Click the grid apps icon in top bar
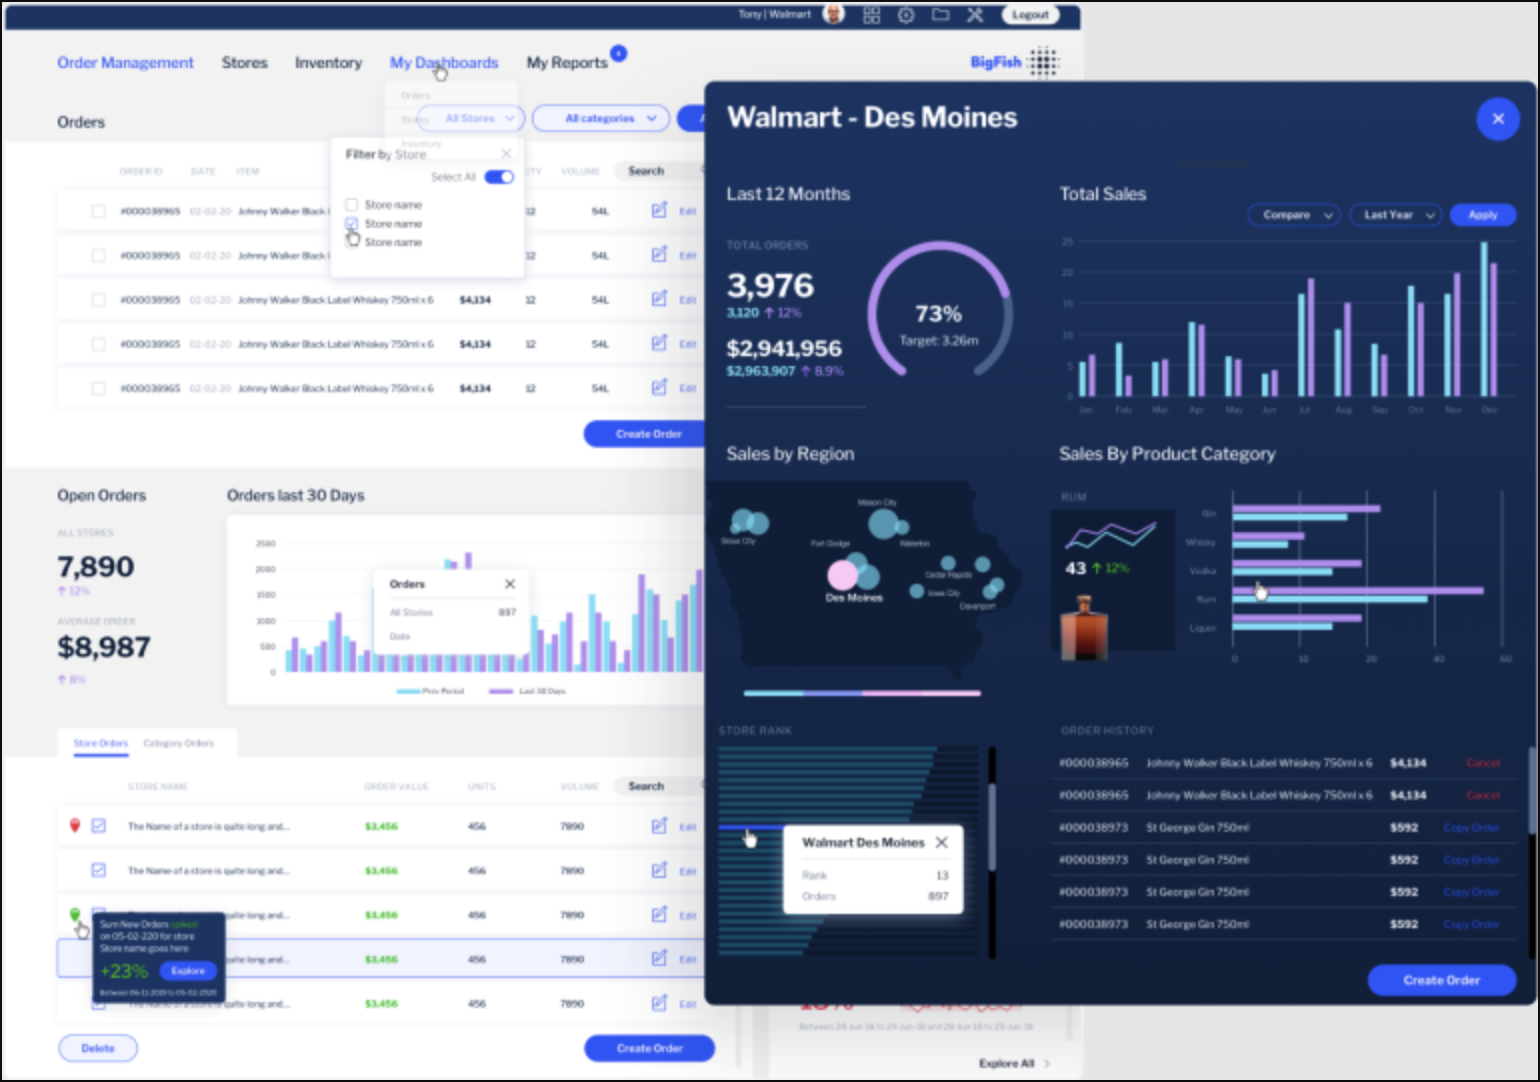The image size is (1540, 1082). pos(872,15)
